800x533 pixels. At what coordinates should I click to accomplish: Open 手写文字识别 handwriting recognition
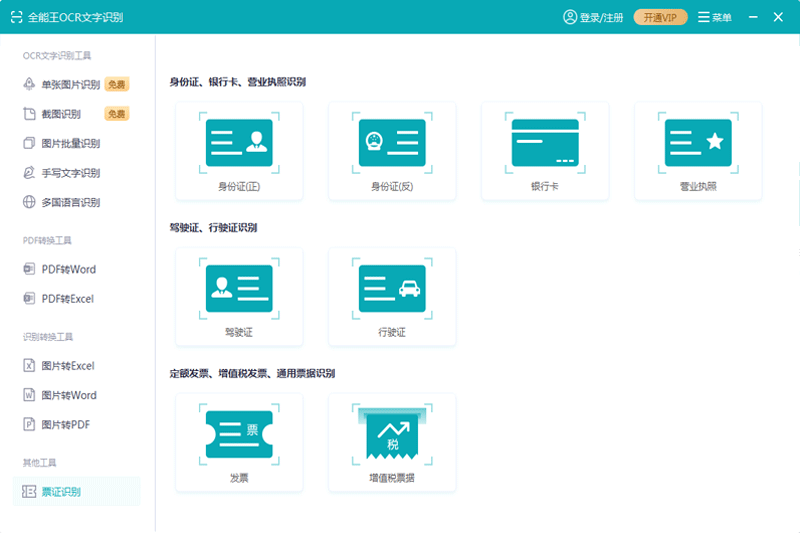point(70,173)
